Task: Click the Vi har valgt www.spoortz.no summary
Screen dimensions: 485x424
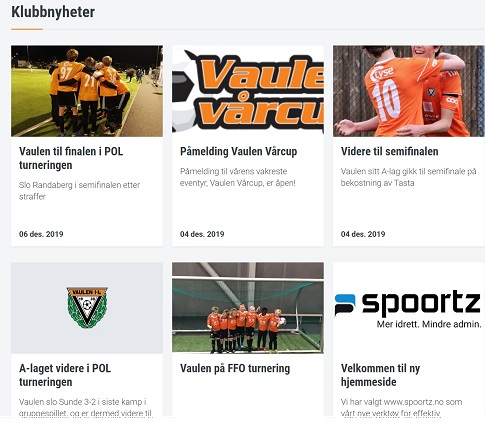Action: click(401, 407)
